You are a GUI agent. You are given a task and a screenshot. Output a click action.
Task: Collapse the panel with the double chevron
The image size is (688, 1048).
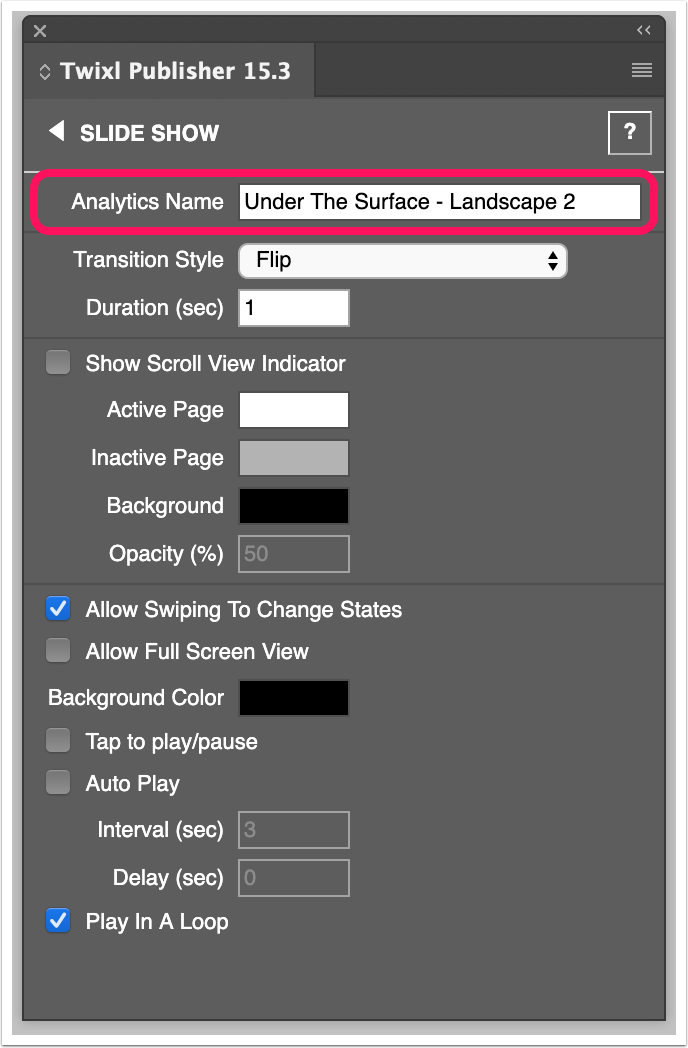(x=644, y=30)
